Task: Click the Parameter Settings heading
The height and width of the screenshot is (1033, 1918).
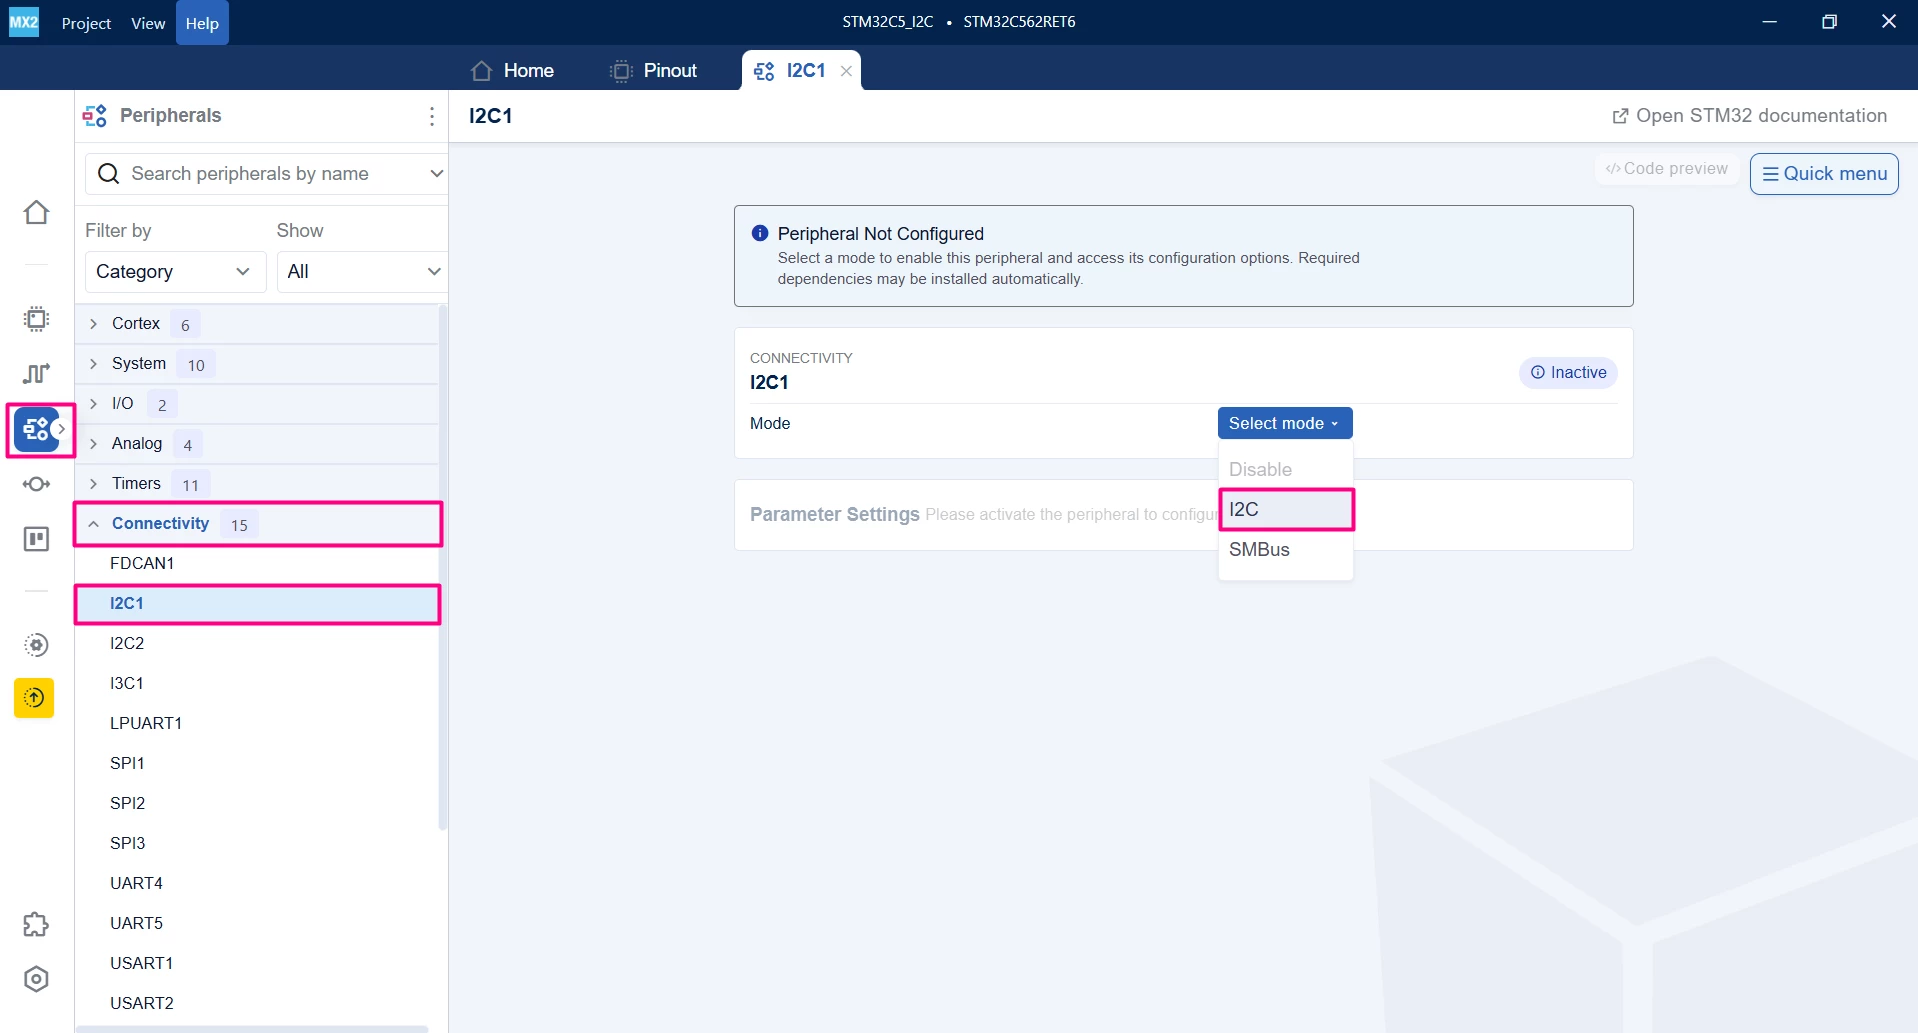Action: (834, 515)
